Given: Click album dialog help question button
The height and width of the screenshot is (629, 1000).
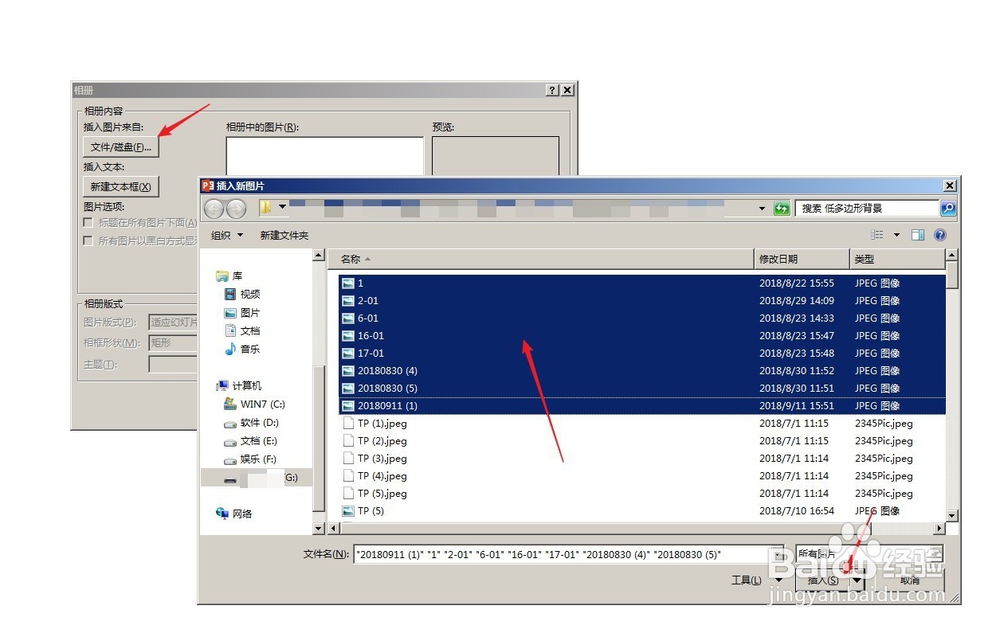Looking at the screenshot, I should point(552,90).
